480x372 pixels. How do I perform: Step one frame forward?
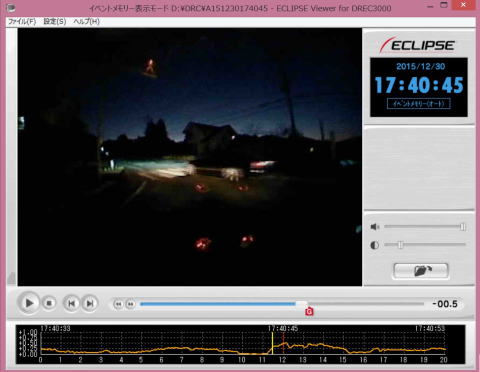(x=131, y=304)
